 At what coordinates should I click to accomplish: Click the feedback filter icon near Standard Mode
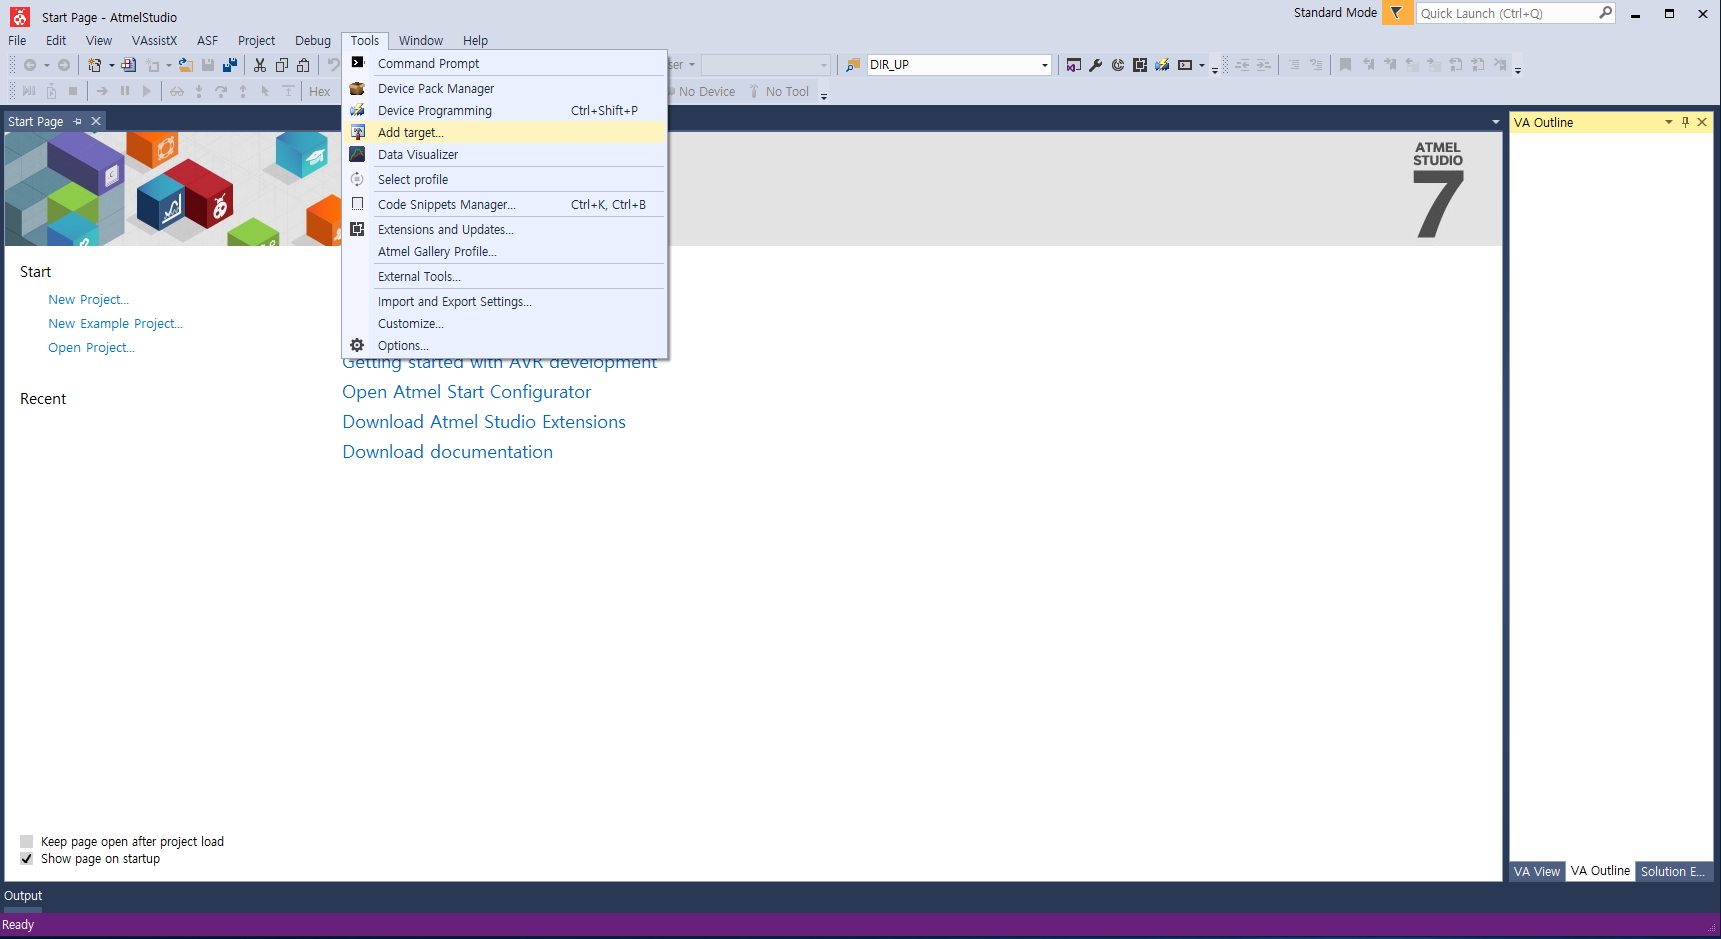coord(1397,13)
